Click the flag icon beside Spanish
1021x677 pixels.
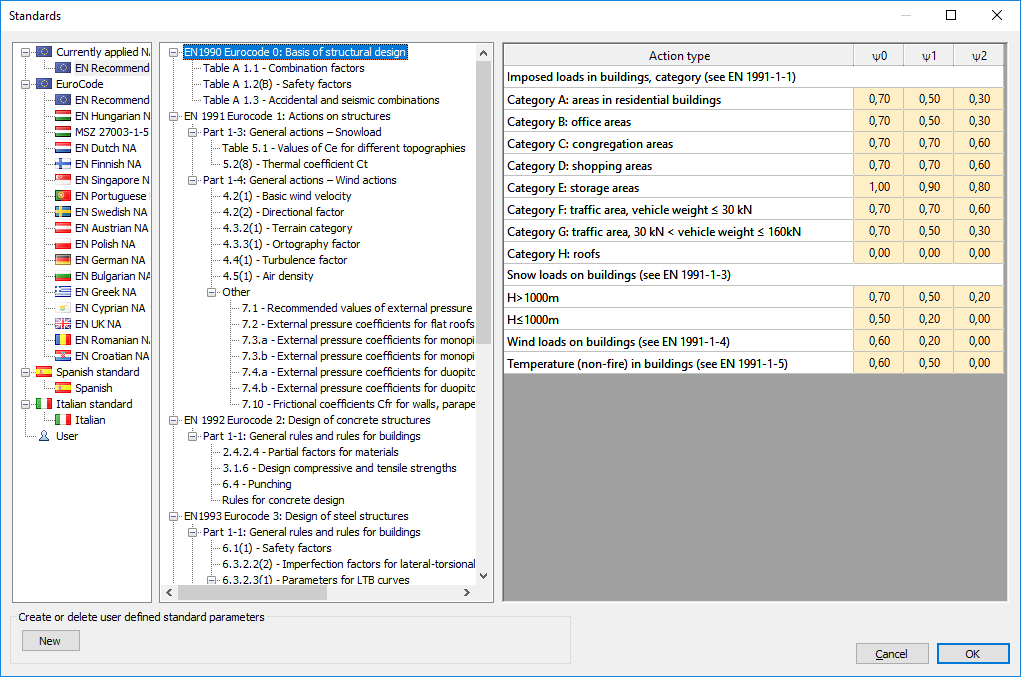63,388
